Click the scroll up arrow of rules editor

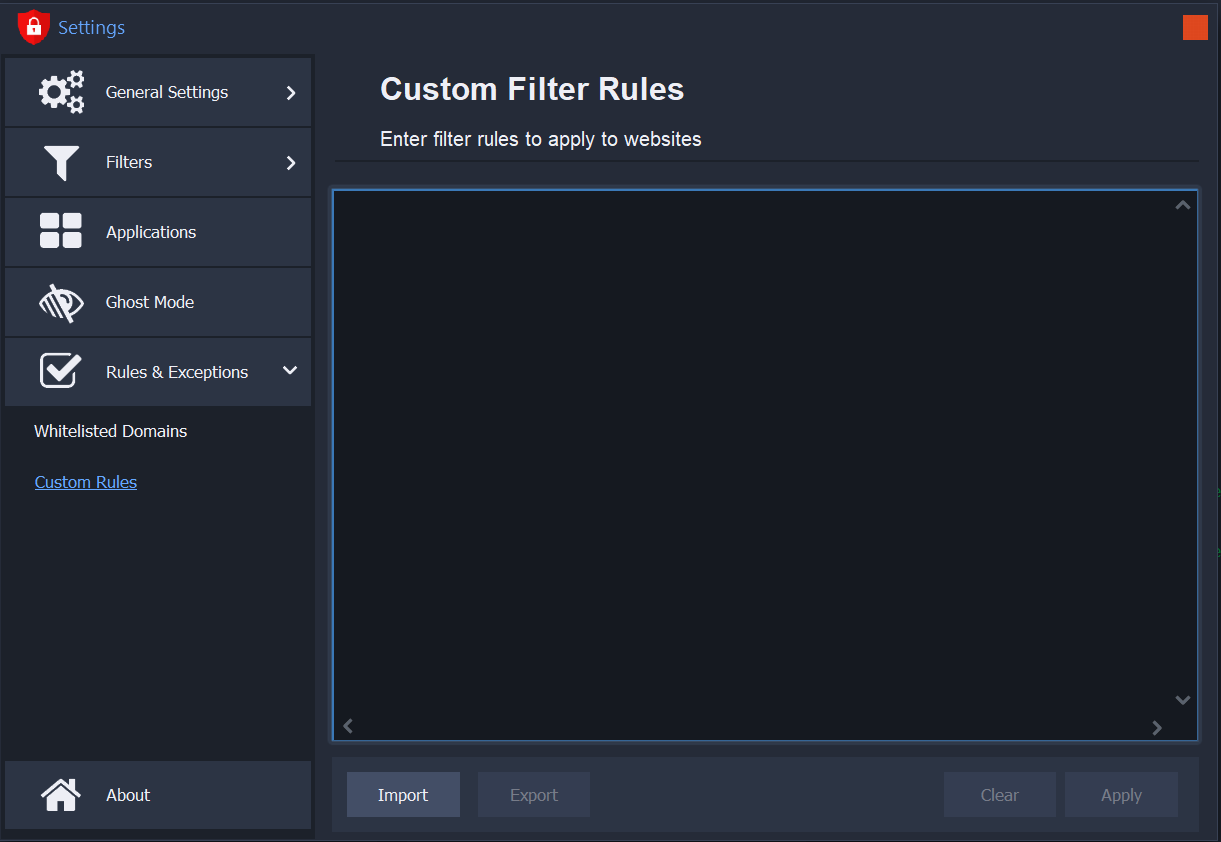coord(1183,205)
